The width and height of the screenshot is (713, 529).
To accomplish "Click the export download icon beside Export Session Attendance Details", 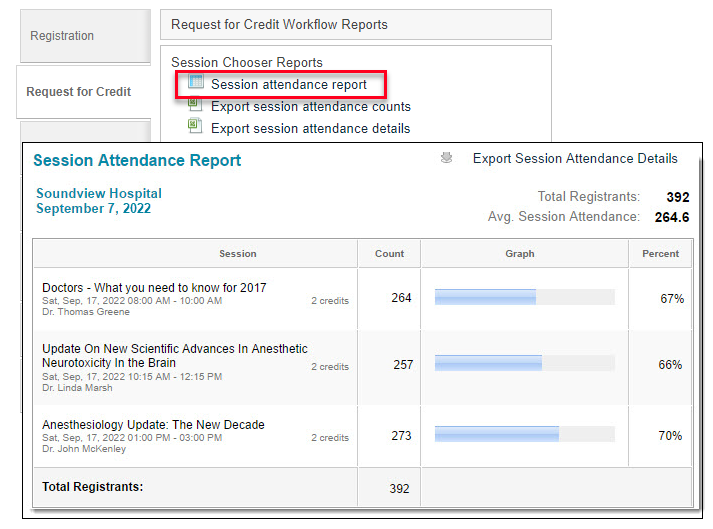I will [447, 158].
